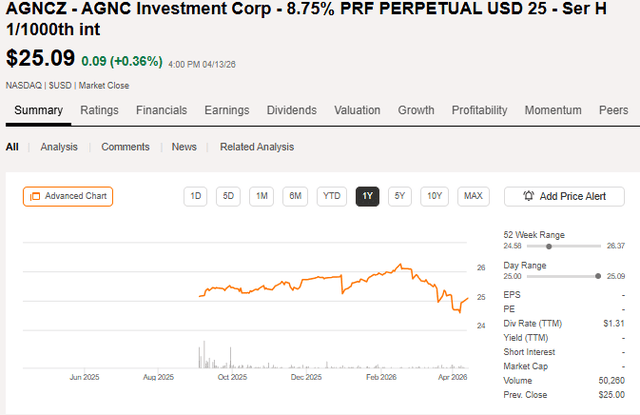Viewport: 640px width, 415px height.
Task: Choose the 5Y chart range
Action: tap(400, 196)
